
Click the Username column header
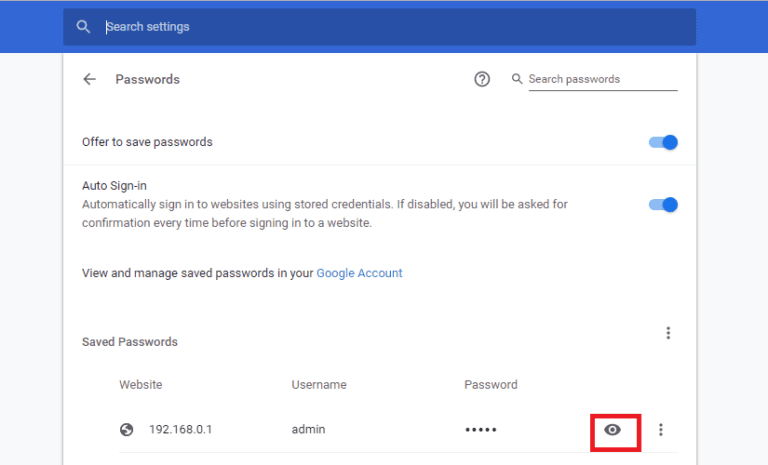[319, 385]
